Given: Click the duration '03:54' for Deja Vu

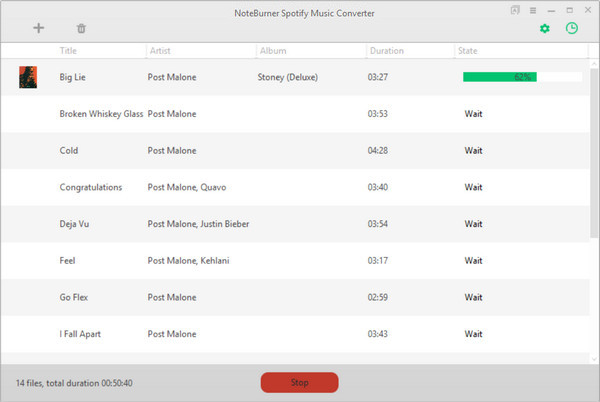Looking at the screenshot, I should pyautogui.click(x=378, y=224).
